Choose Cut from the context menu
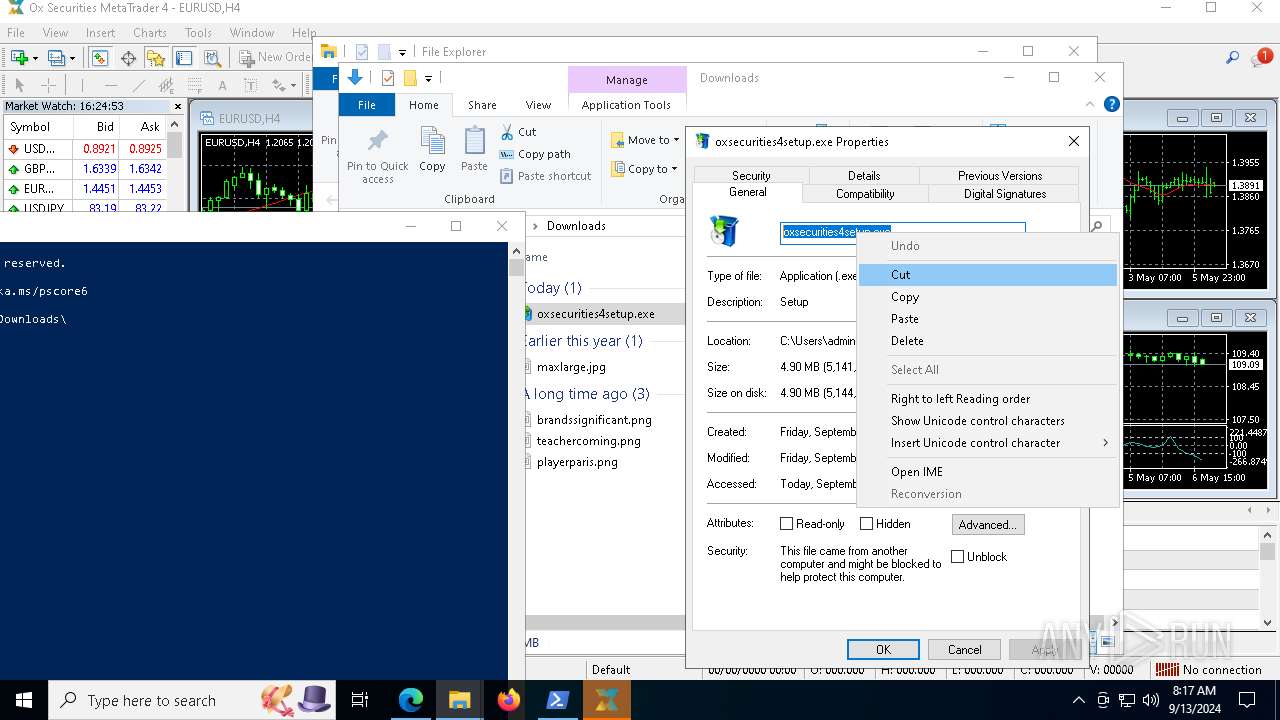The image size is (1280, 720). coord(988,275)
